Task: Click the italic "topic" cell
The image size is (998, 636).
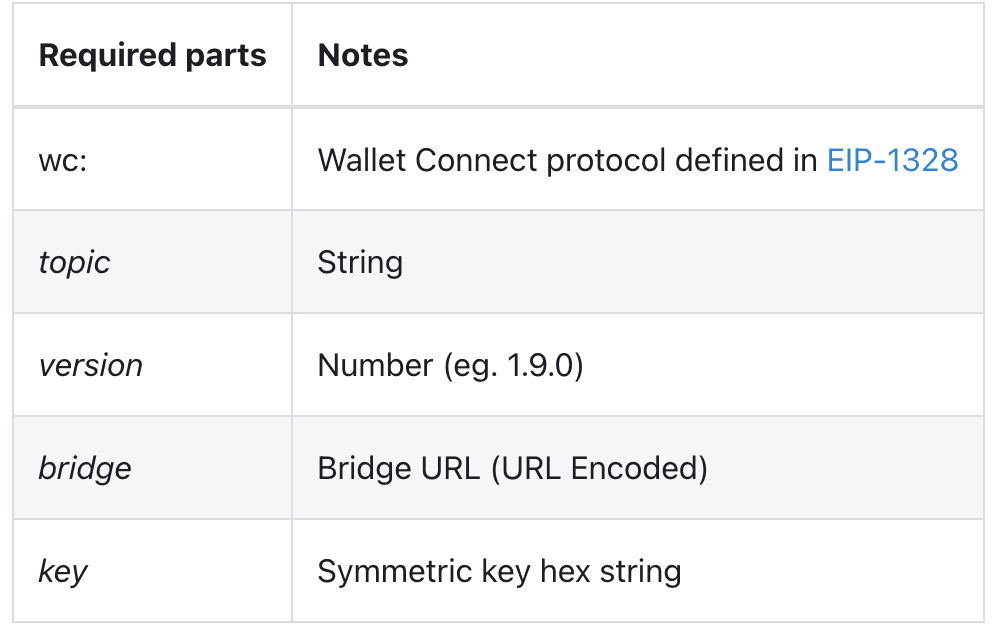Action: tap(74, 263)
